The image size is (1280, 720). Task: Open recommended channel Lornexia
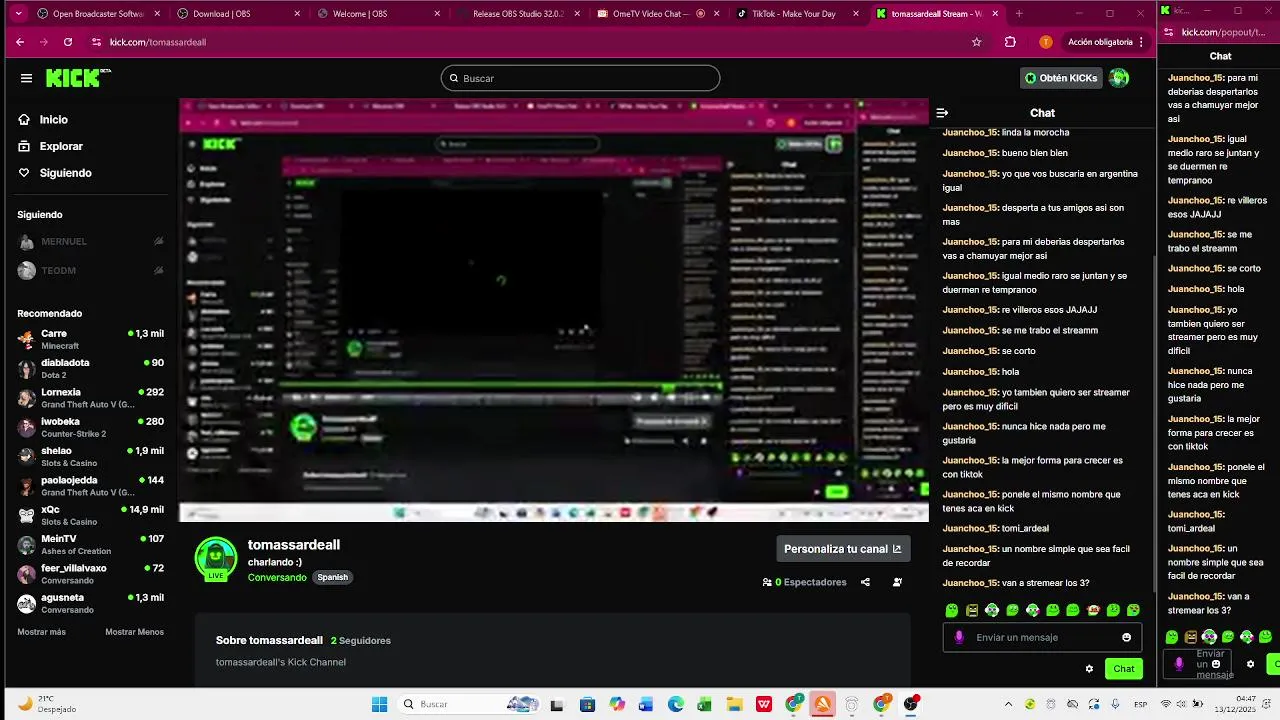tap(90, 398)
